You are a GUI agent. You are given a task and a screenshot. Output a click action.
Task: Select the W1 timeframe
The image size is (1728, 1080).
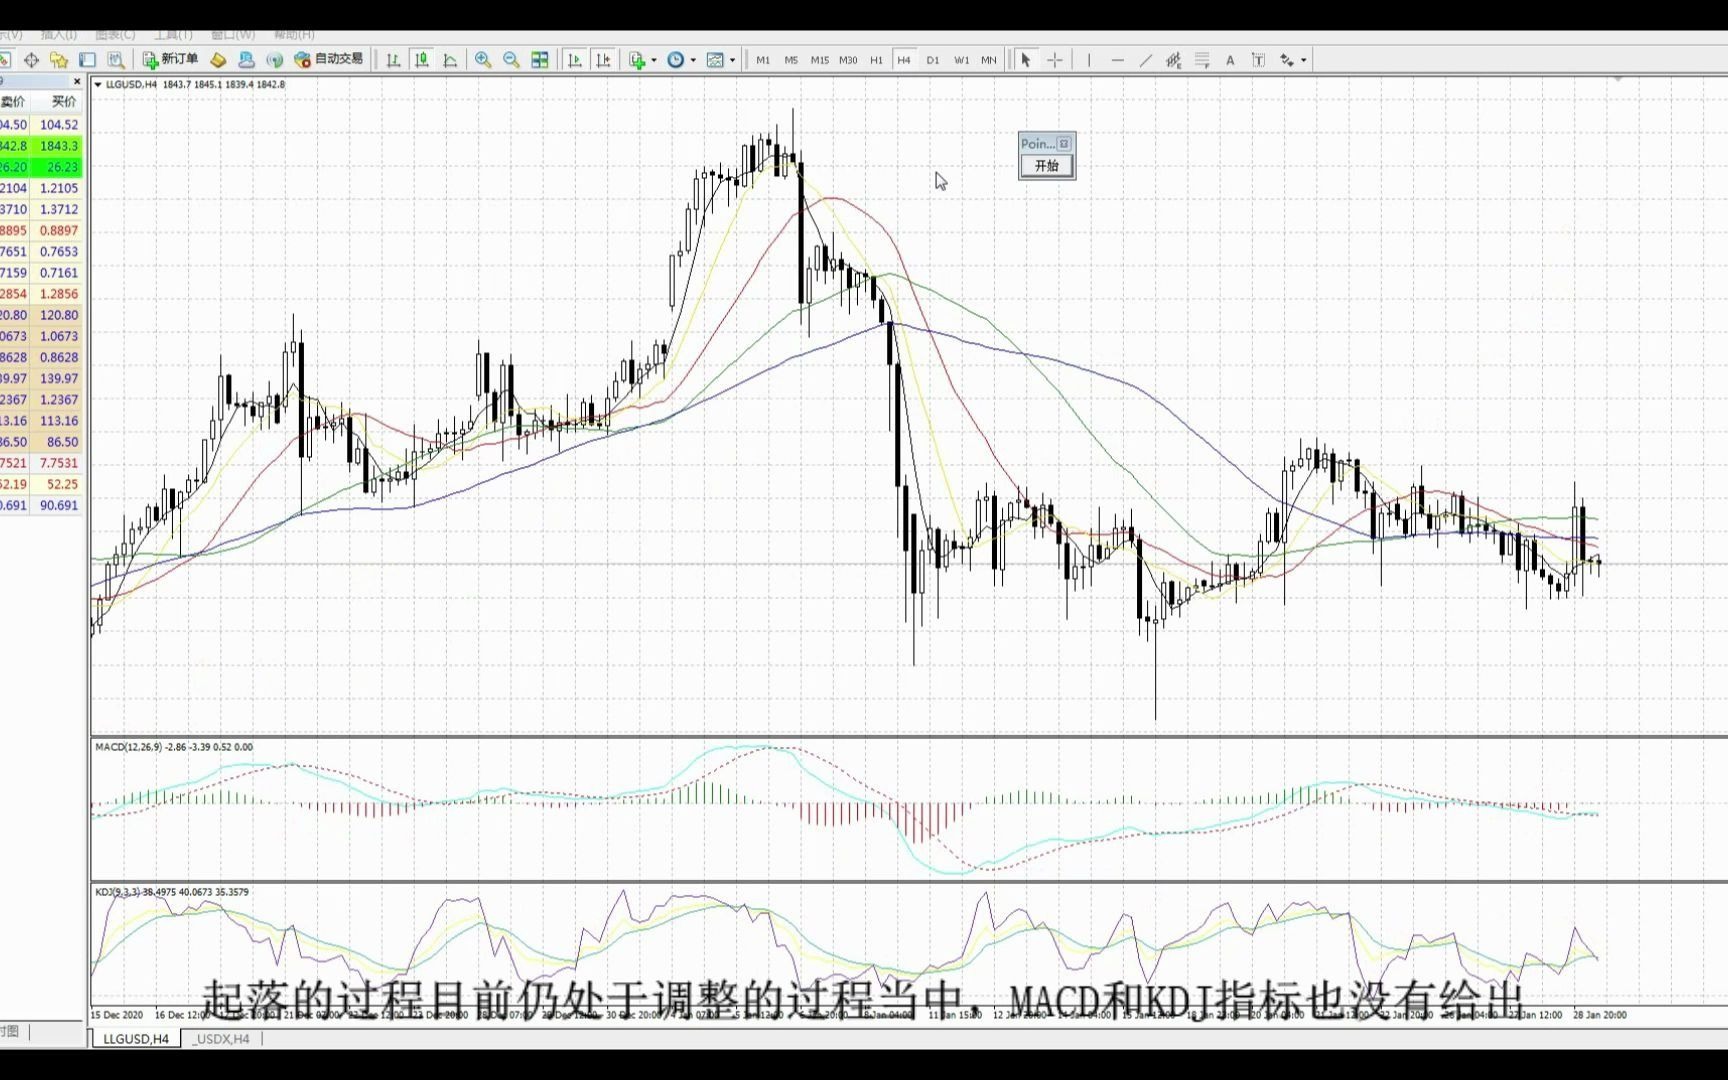961,60
